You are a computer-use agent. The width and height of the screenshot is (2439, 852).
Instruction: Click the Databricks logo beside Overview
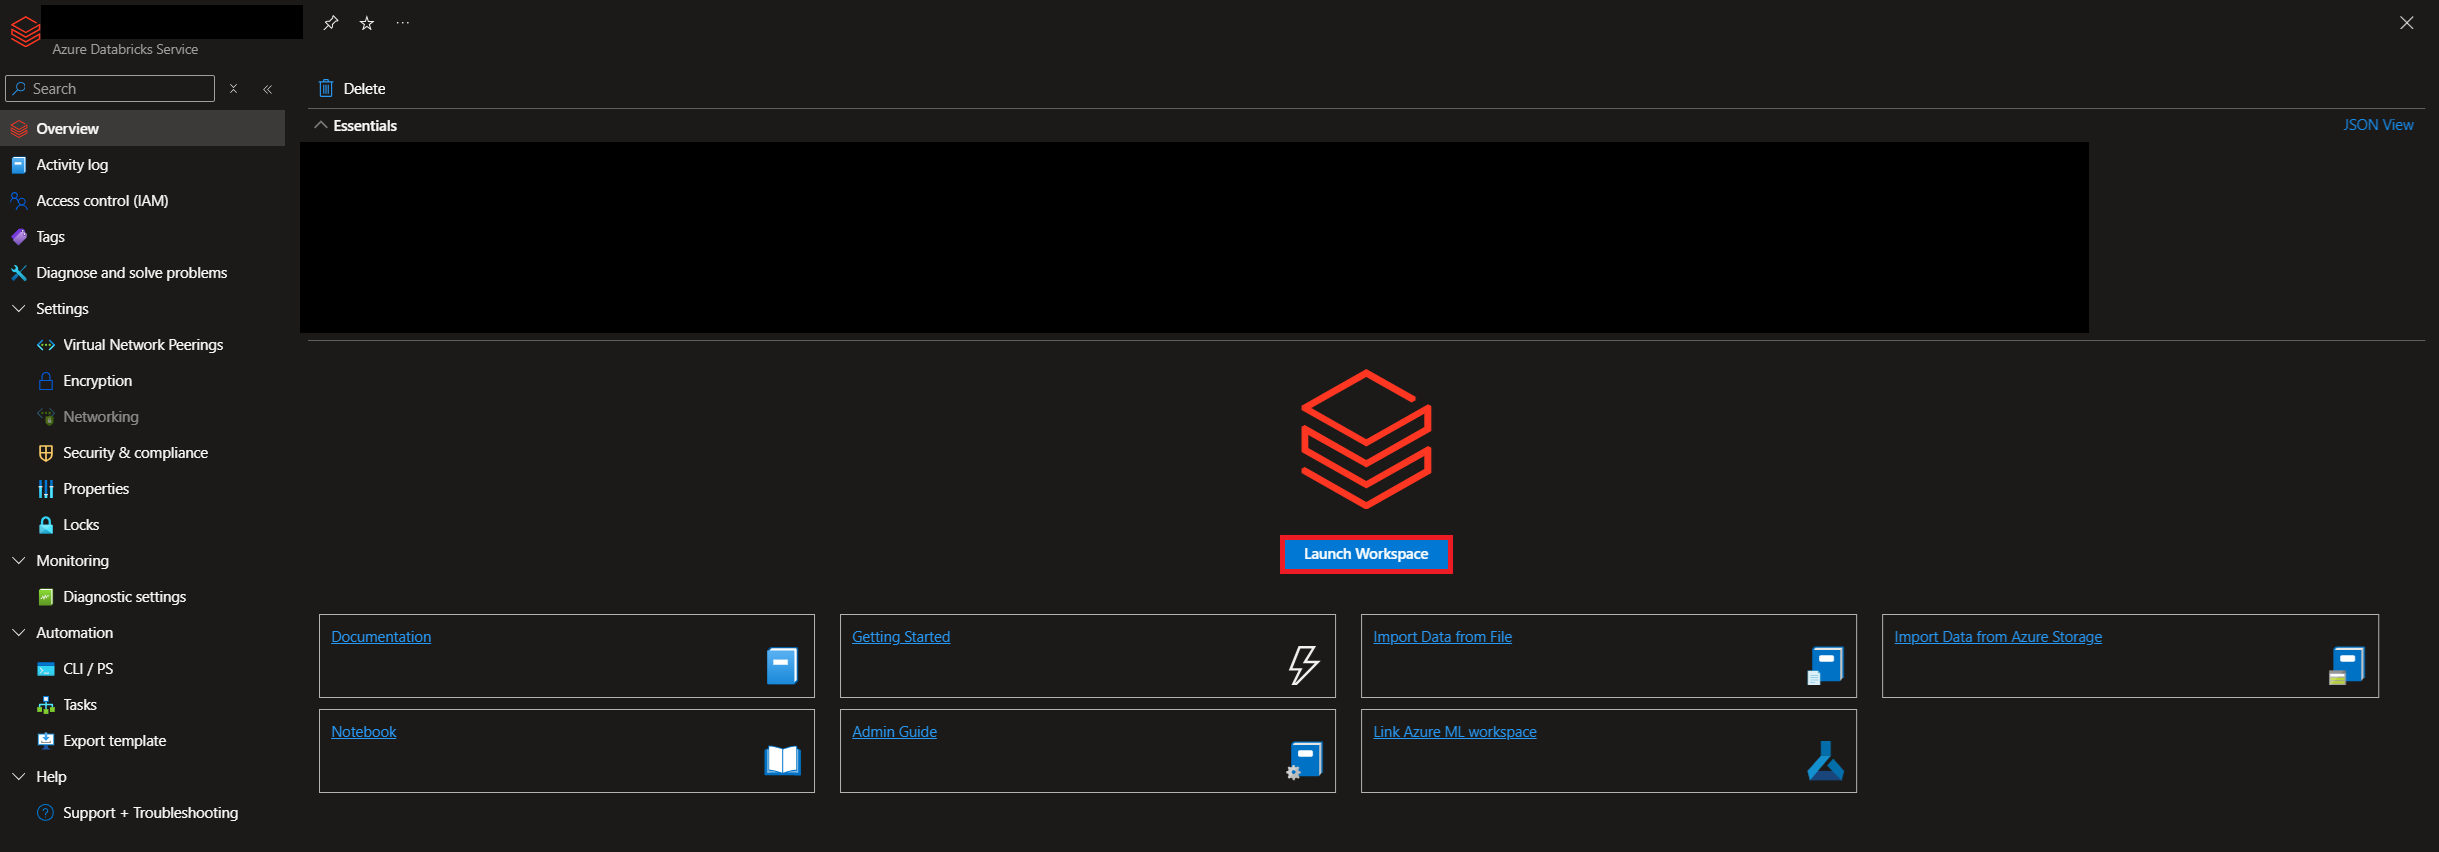pos(19,129)
